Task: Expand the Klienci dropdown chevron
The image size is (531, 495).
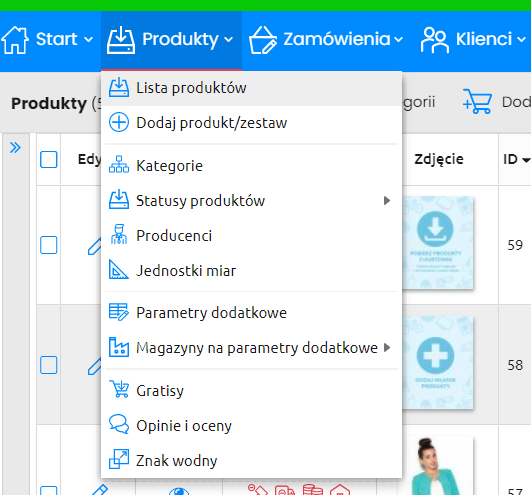Action: [521, 40]
